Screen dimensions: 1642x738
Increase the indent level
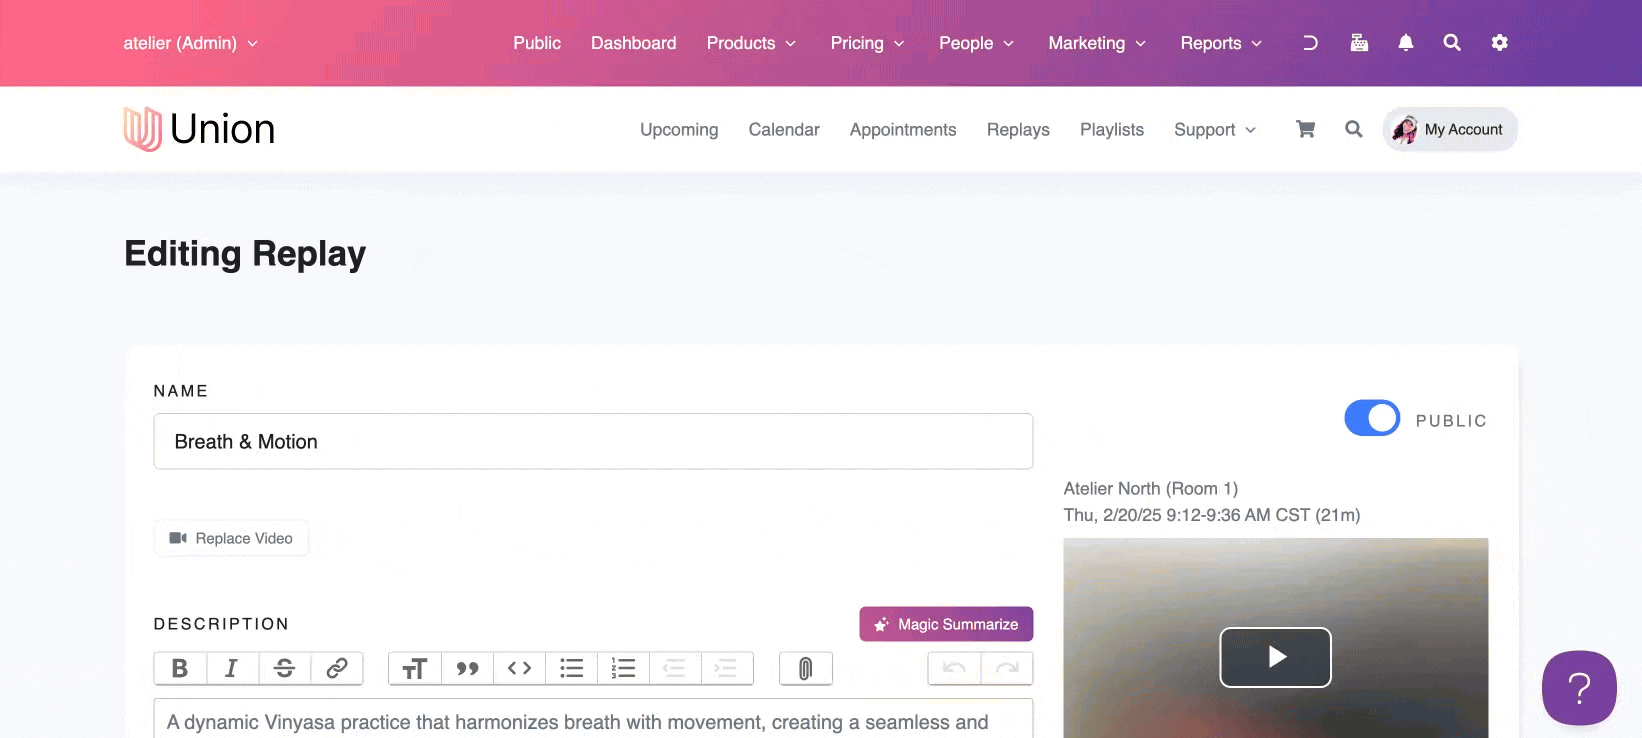pyautogui.click(x=727, y=668)
